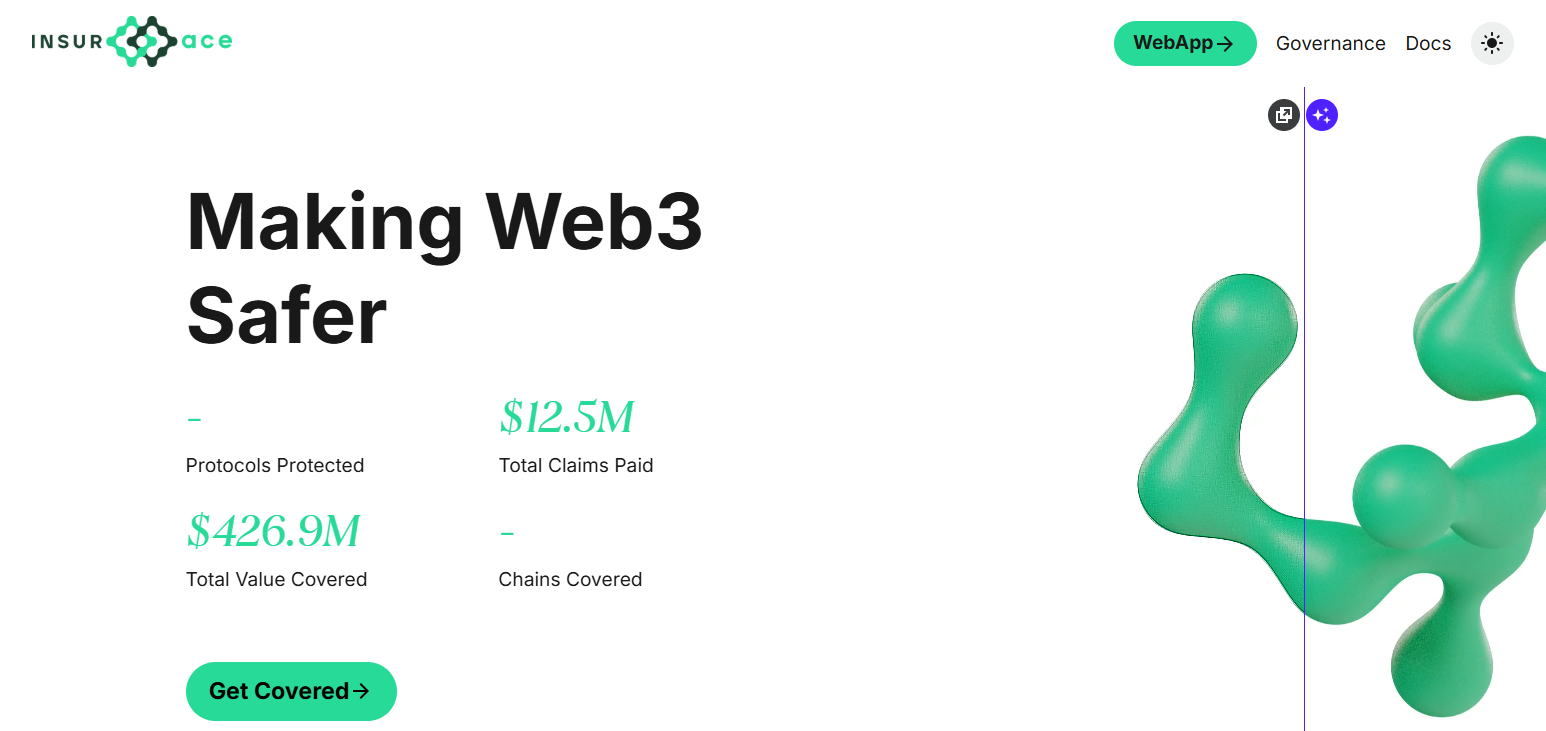Open the Docs menu item
1546x731 pixels.
pyautogui.click(x=1428, y=43)
